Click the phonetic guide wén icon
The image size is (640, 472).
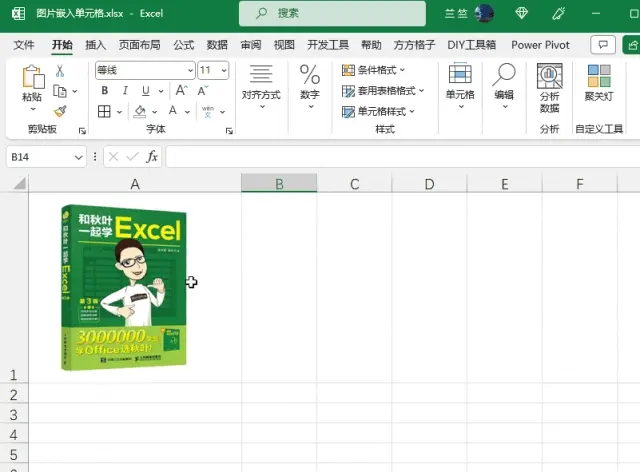208,111
